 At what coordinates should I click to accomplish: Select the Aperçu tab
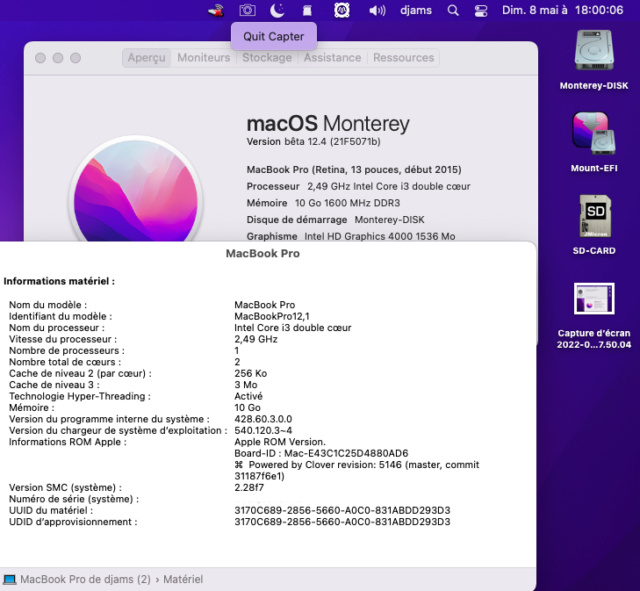[147, 58]
